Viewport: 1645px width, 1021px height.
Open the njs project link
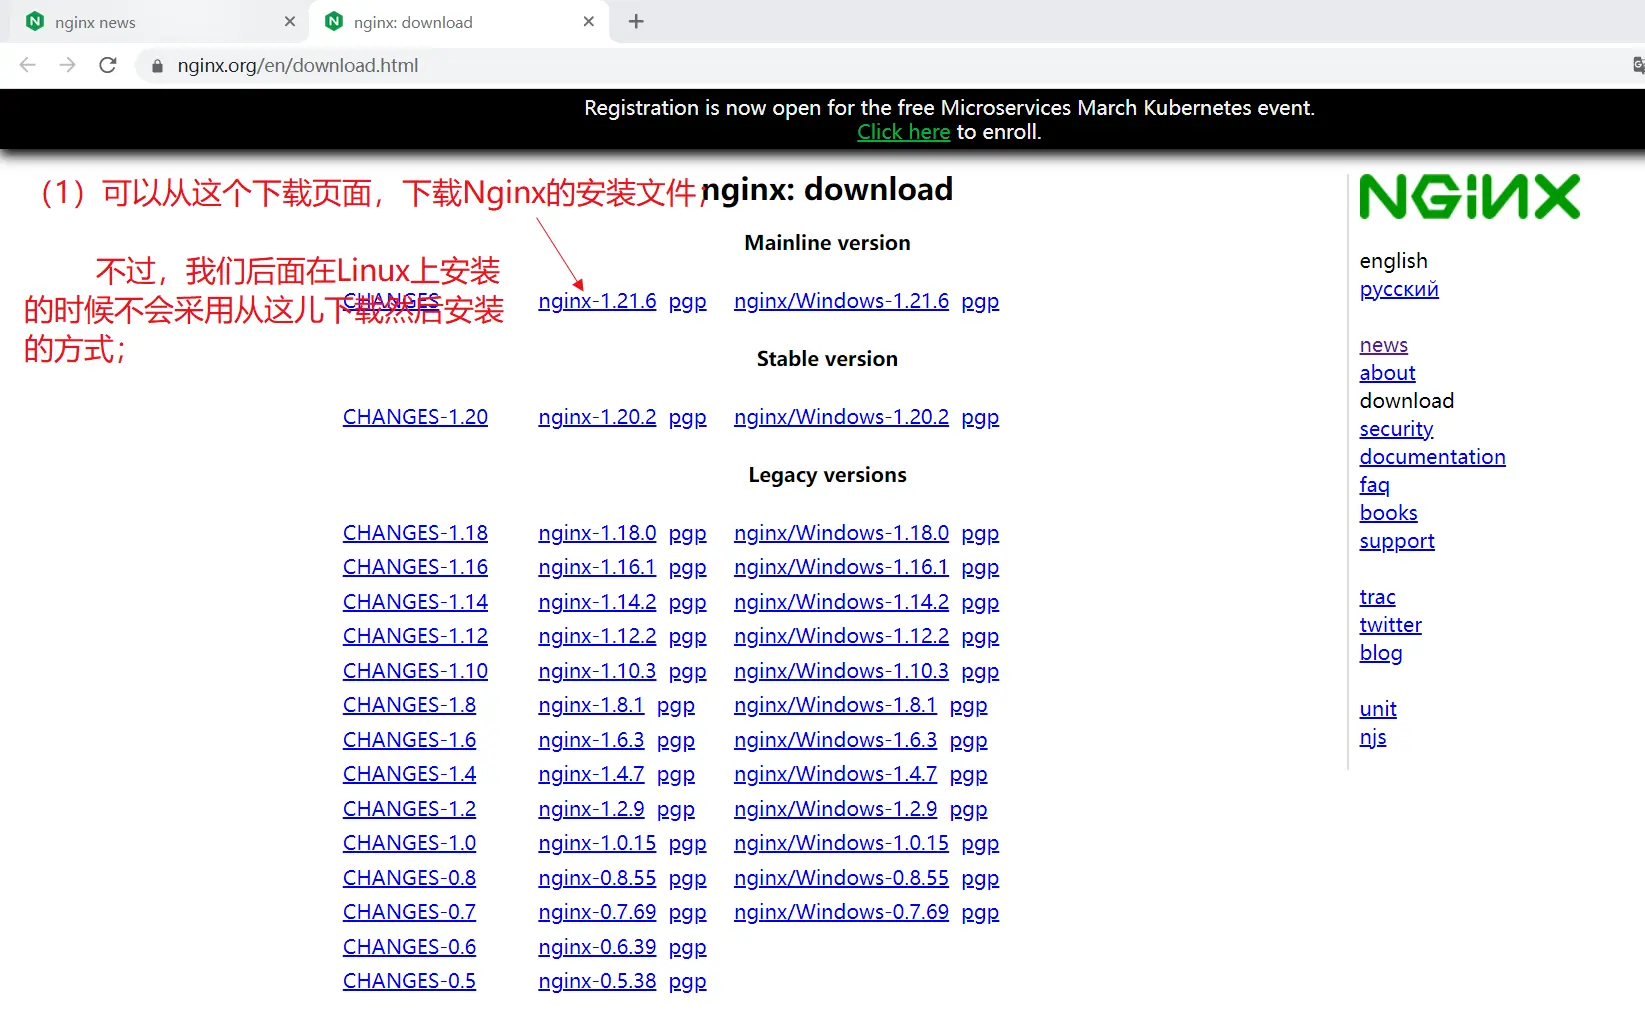coord(1373,738)
